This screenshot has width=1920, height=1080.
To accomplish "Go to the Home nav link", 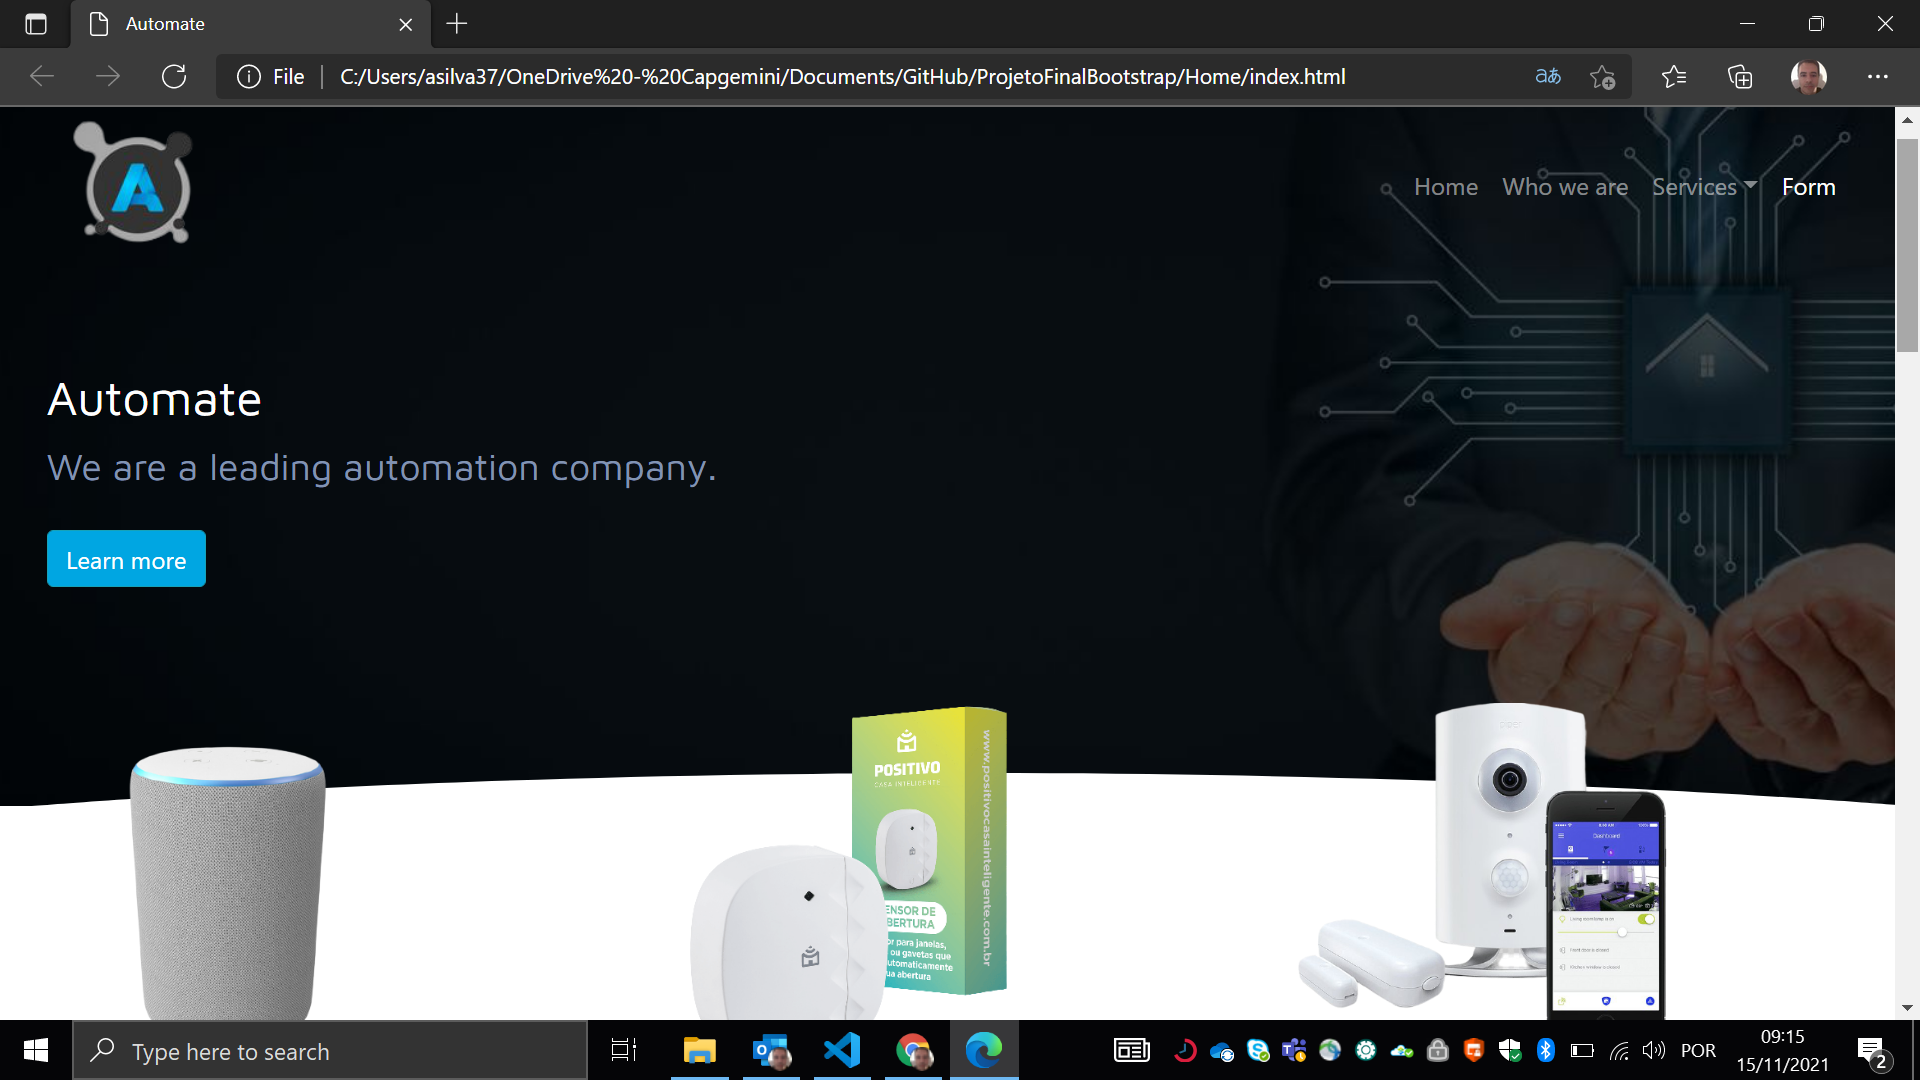I will [x=1445, y=187].
